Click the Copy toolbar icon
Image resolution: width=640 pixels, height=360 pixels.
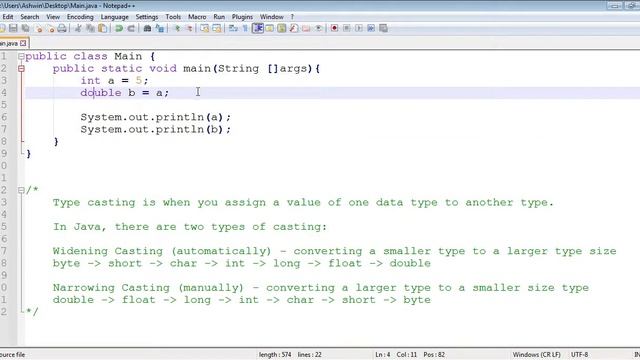[90, 28]
